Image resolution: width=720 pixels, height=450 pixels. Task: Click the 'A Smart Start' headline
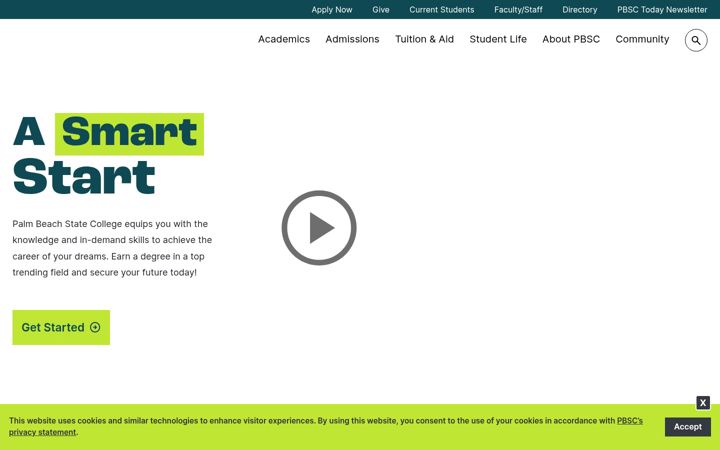click(x=108, y=155)
